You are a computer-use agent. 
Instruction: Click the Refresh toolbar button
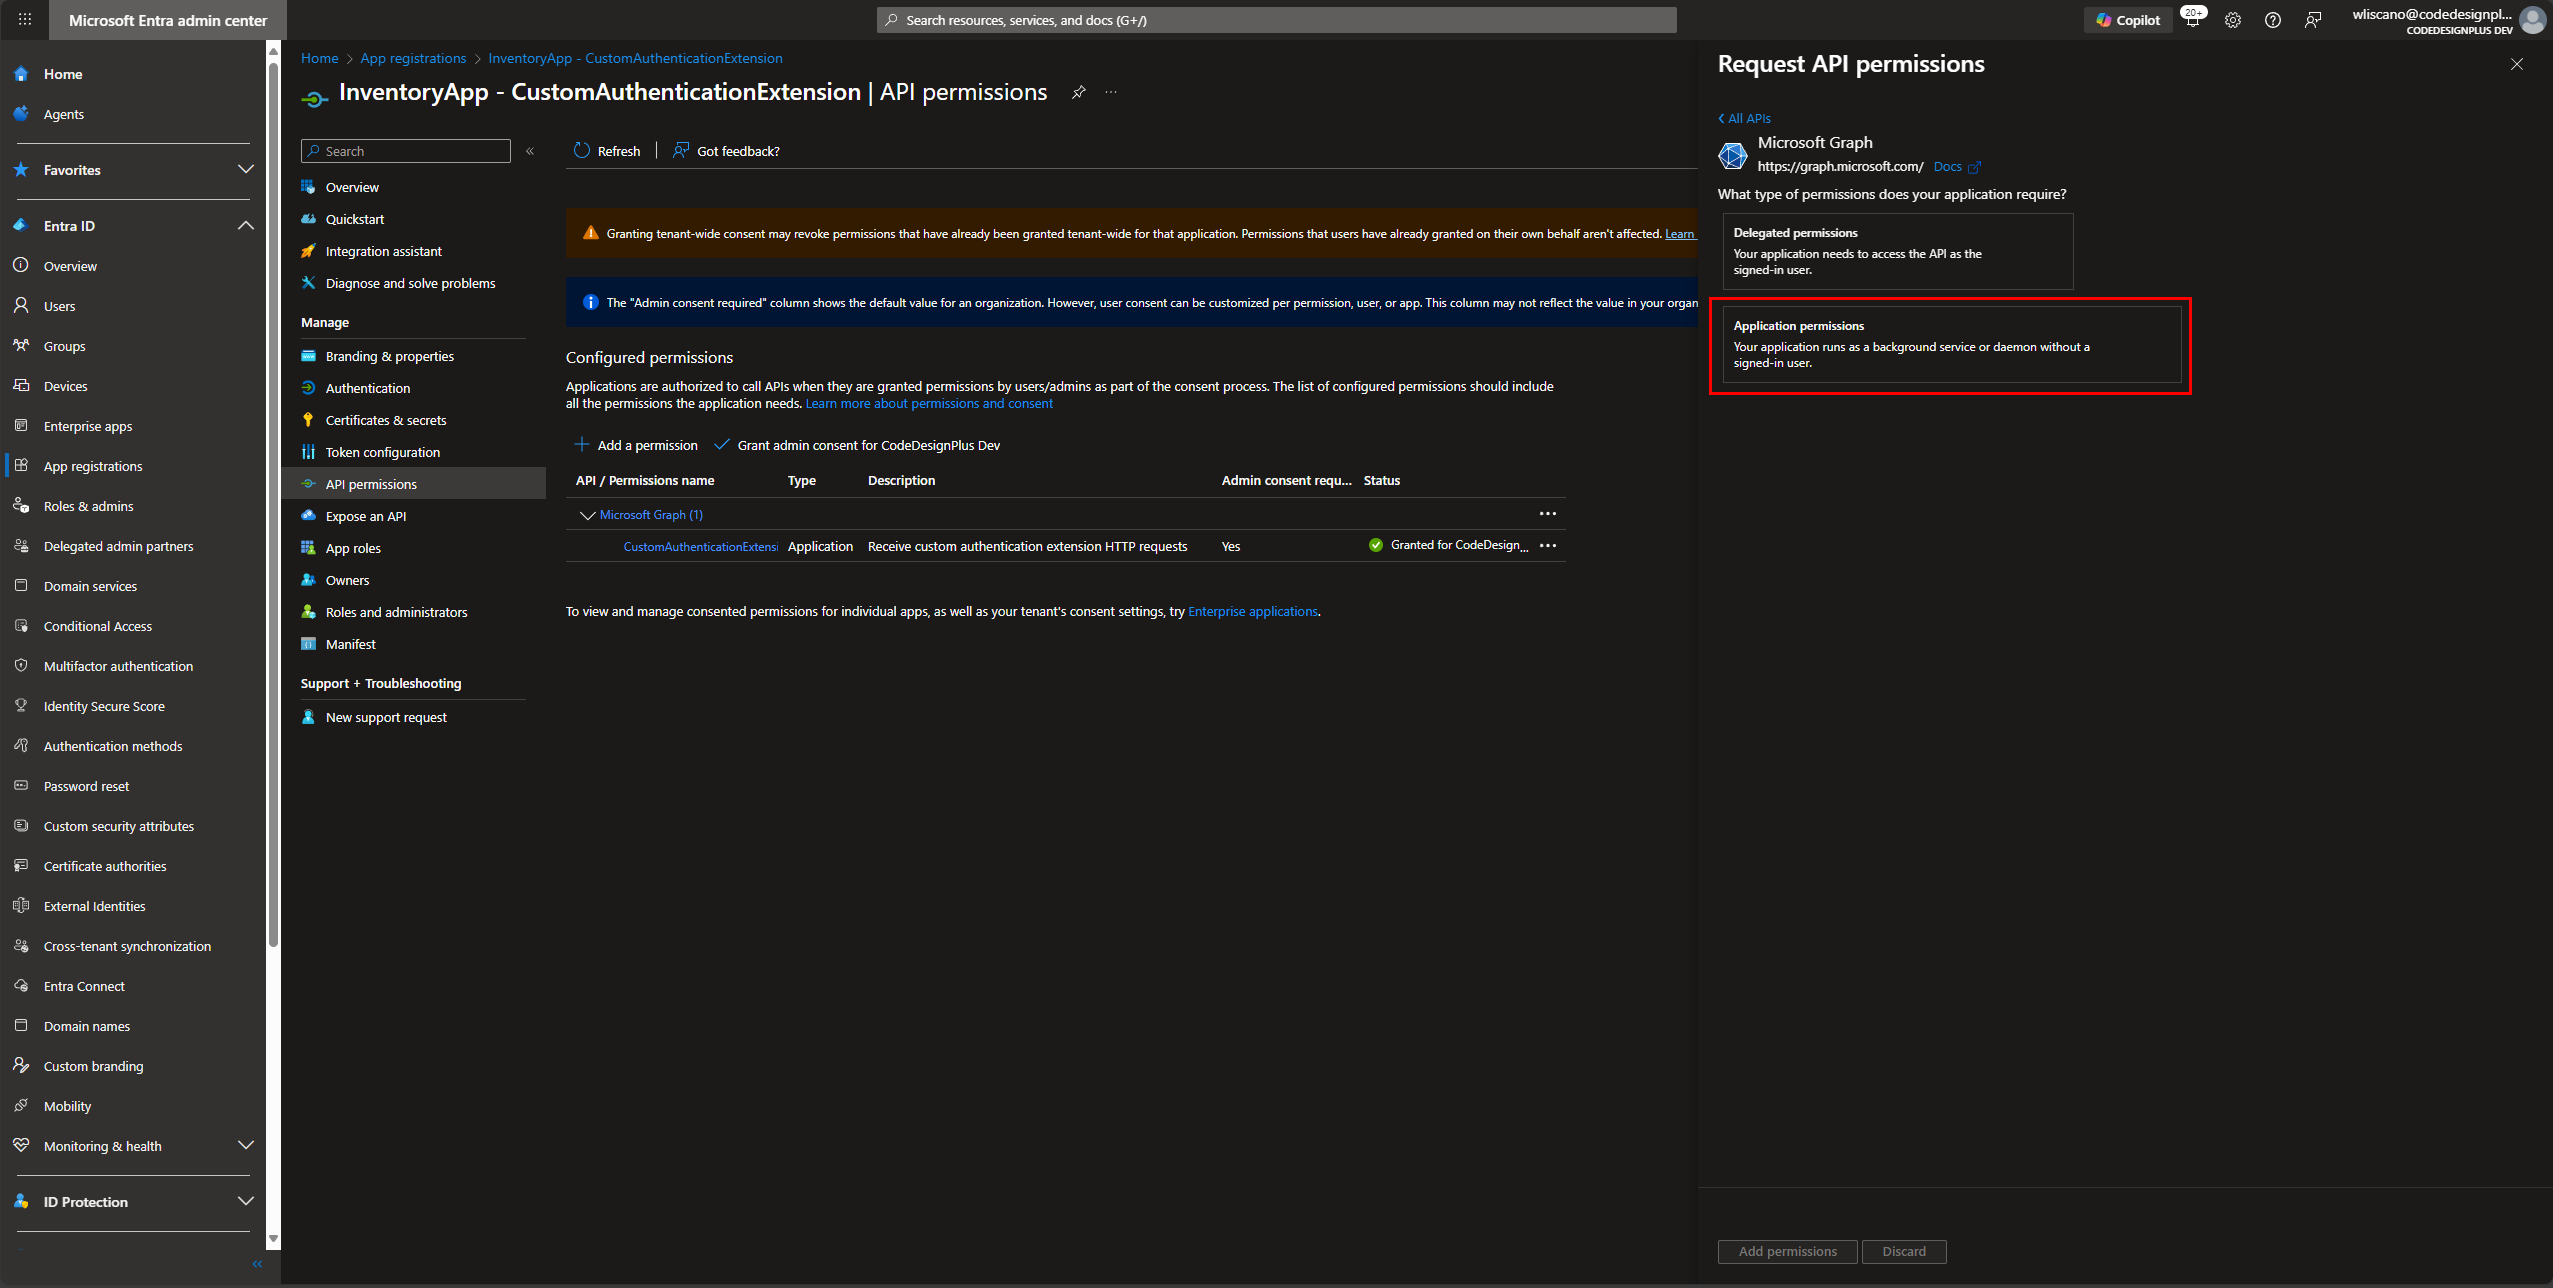pyautogui.click(x=607, y=151)
